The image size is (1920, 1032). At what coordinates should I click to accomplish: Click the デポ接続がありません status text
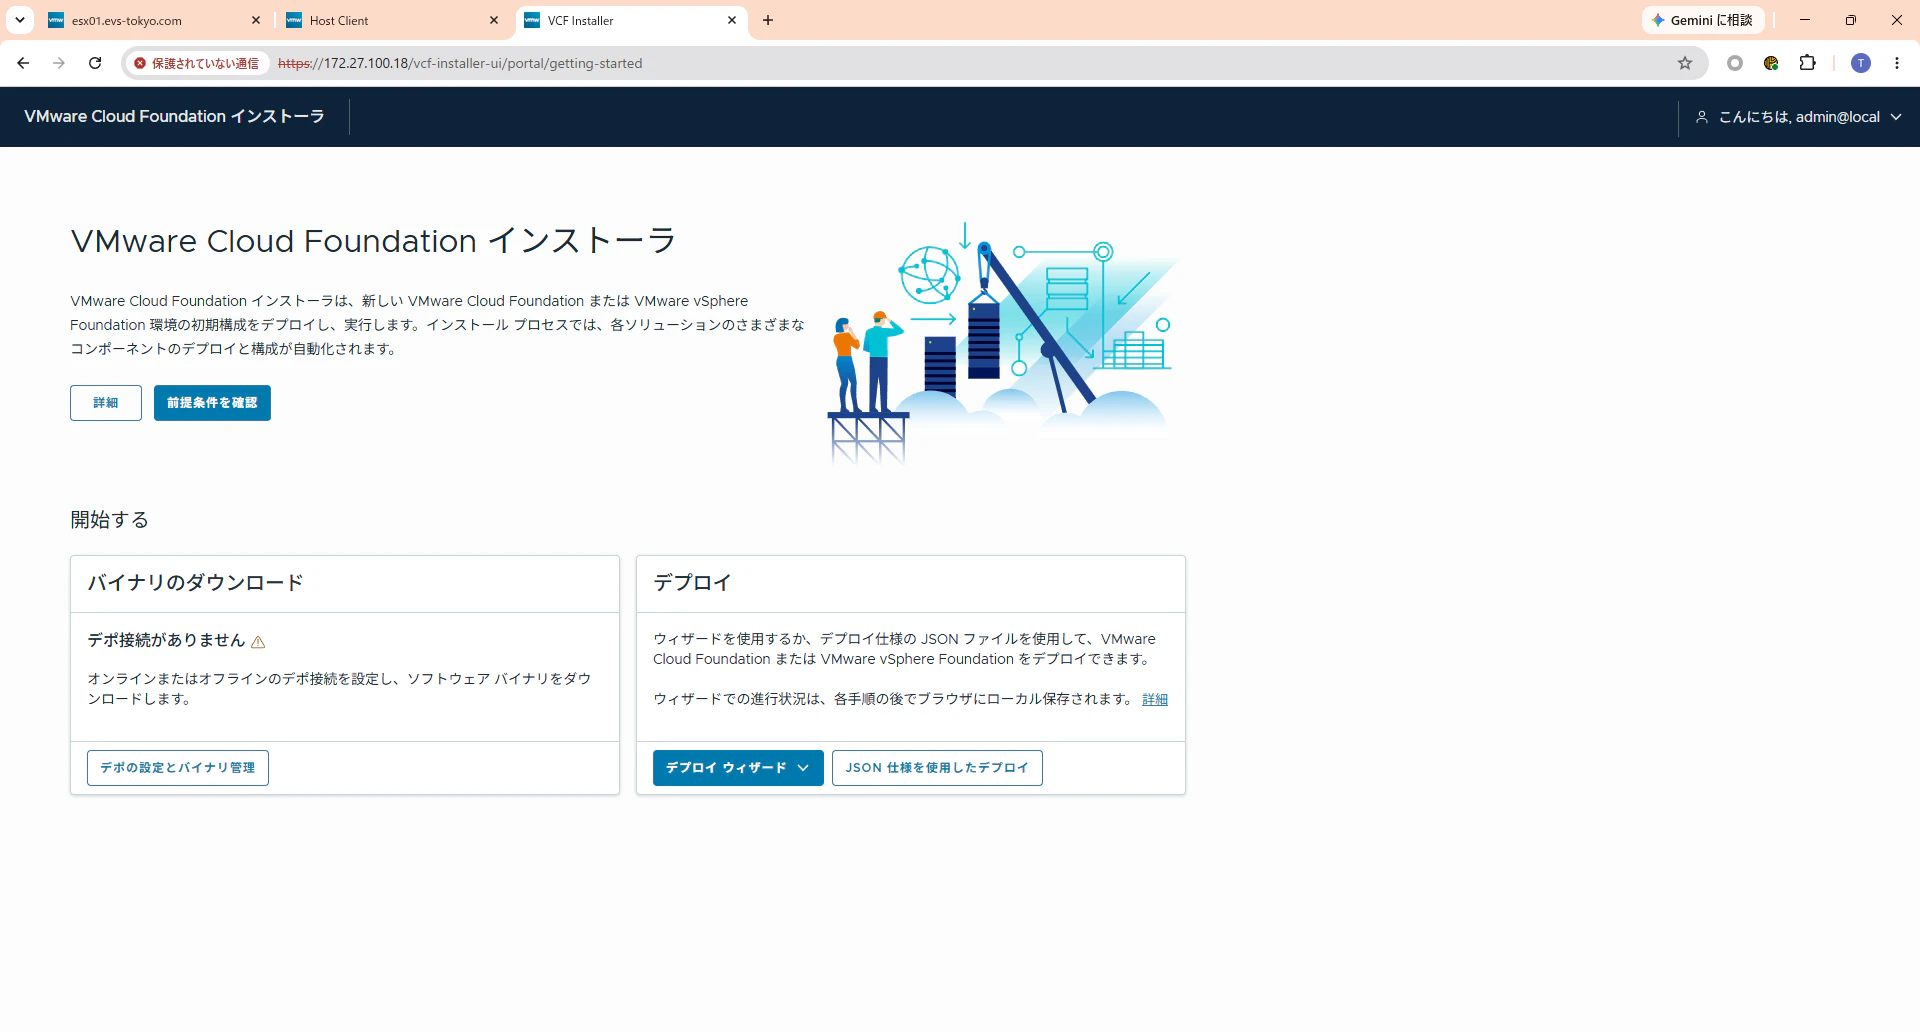[166, 640]
